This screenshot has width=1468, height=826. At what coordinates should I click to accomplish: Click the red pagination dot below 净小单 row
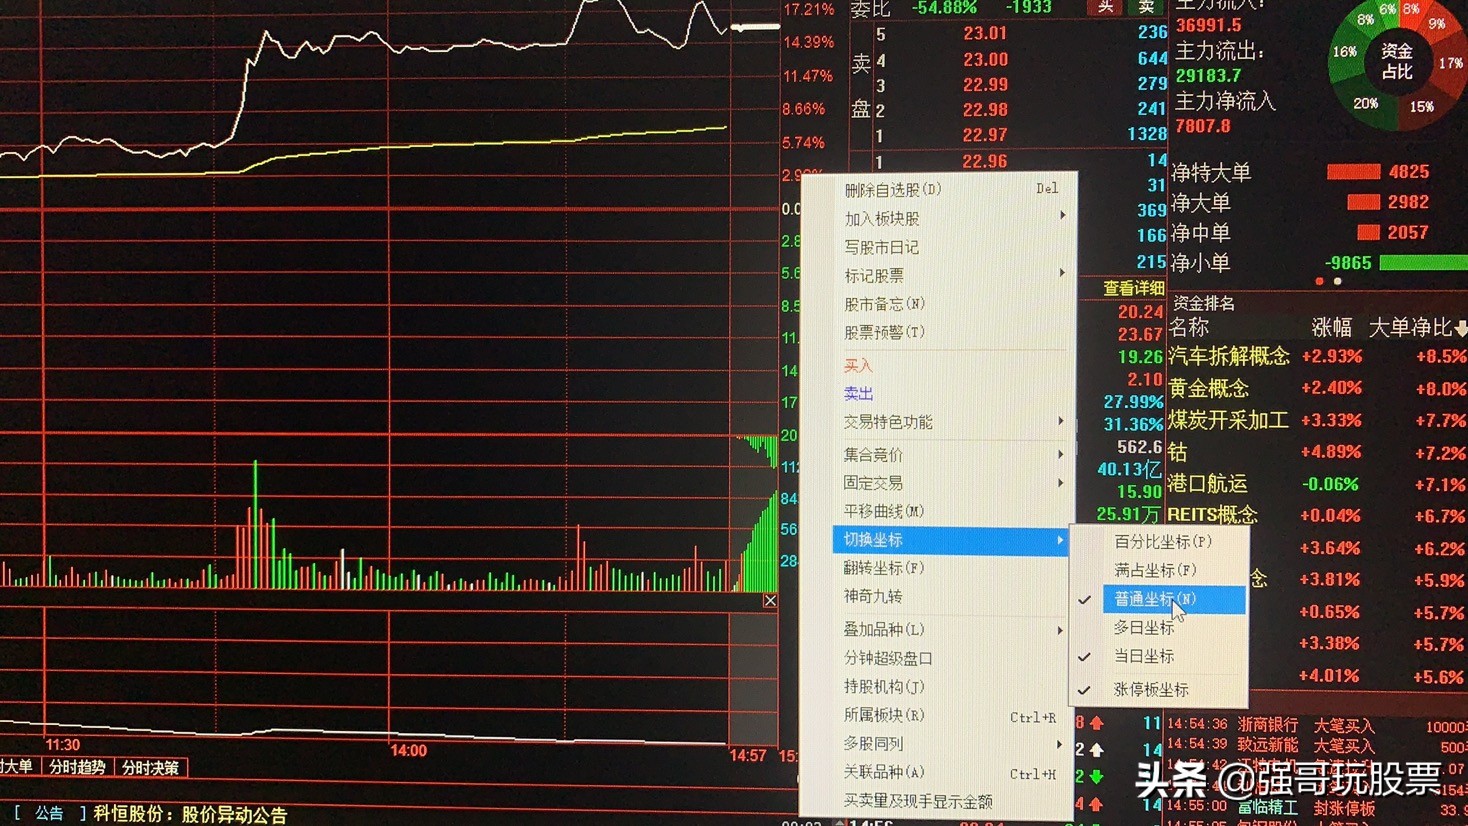click(x=1320, y=281)
